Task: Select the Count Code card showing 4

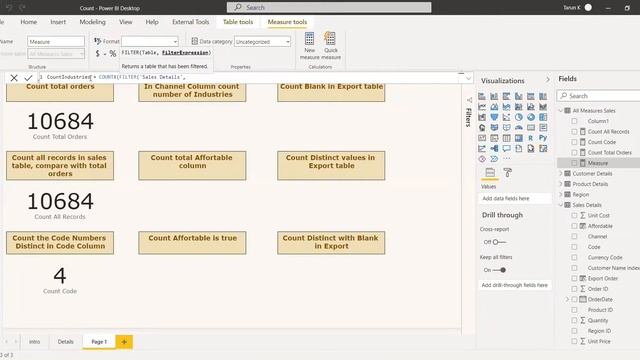Action: [x=60, y=280]
